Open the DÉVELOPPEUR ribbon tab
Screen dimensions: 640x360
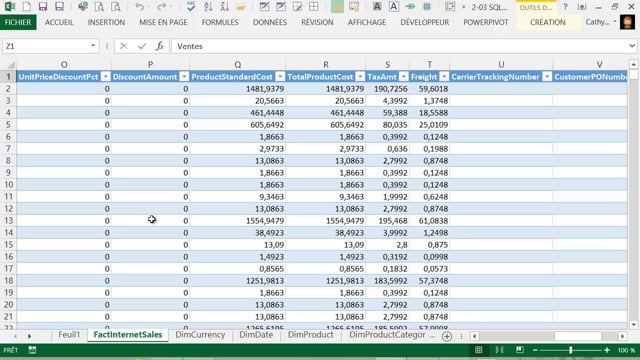tap(424, 22)
